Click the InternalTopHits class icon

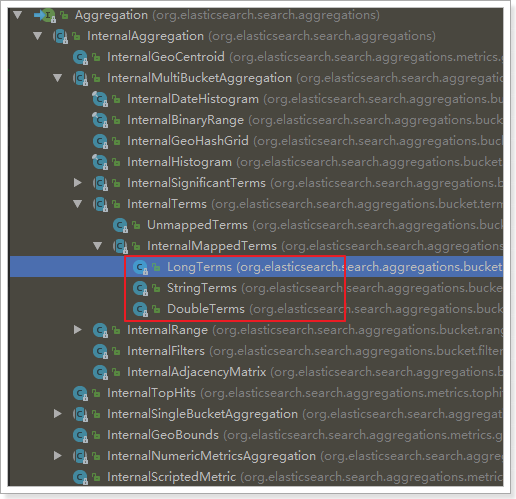81,394
